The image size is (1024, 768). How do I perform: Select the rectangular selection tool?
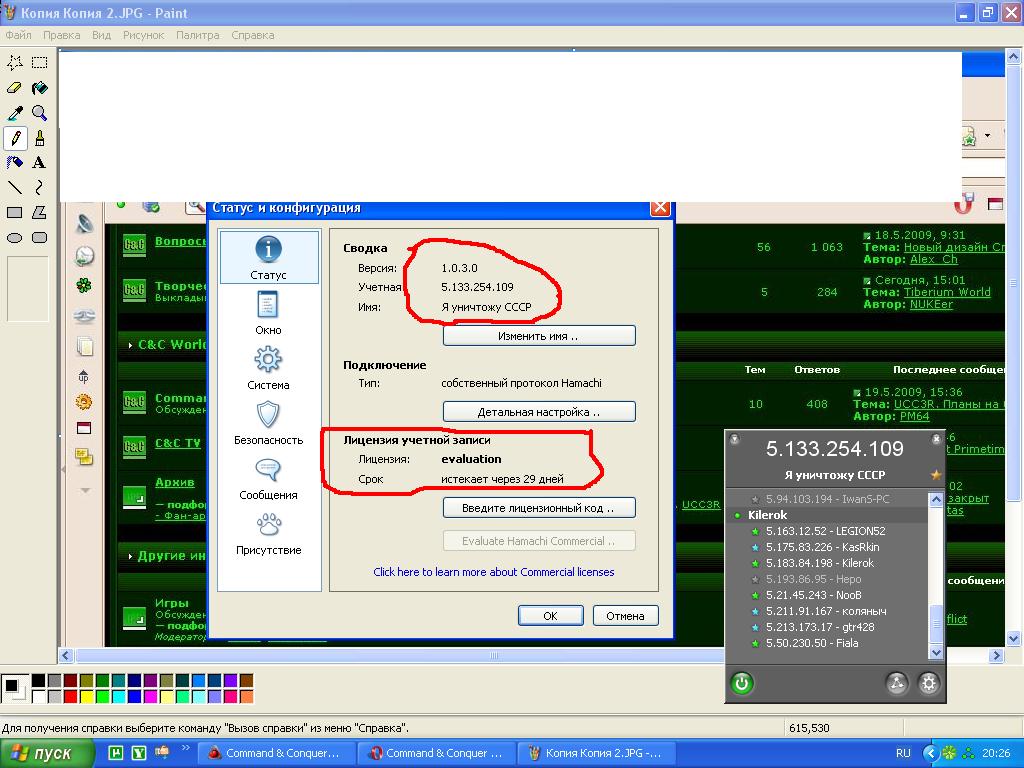click(x=39, y=63)
